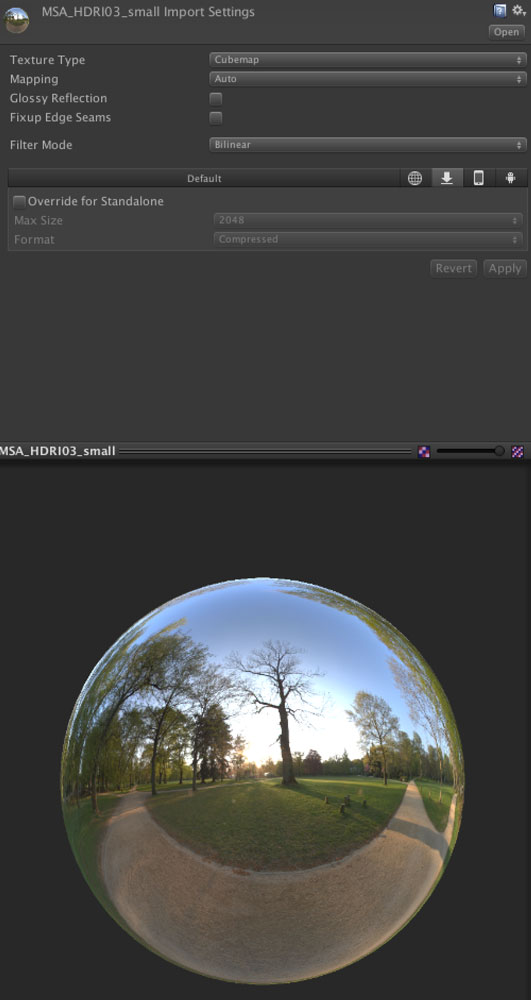Screen dimensions: 531x1000
Task: Select the web globe platform tab
Action: point(415,179)
